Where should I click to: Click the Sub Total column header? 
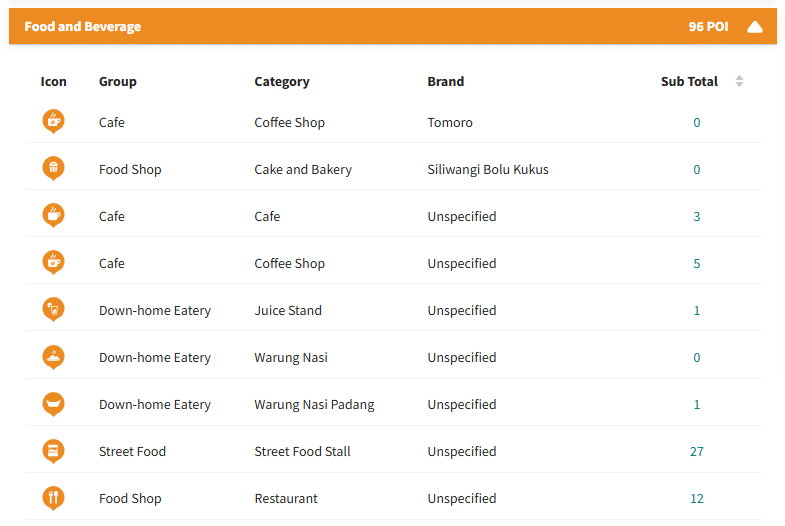pyautogui.click(x=689, y=82)
